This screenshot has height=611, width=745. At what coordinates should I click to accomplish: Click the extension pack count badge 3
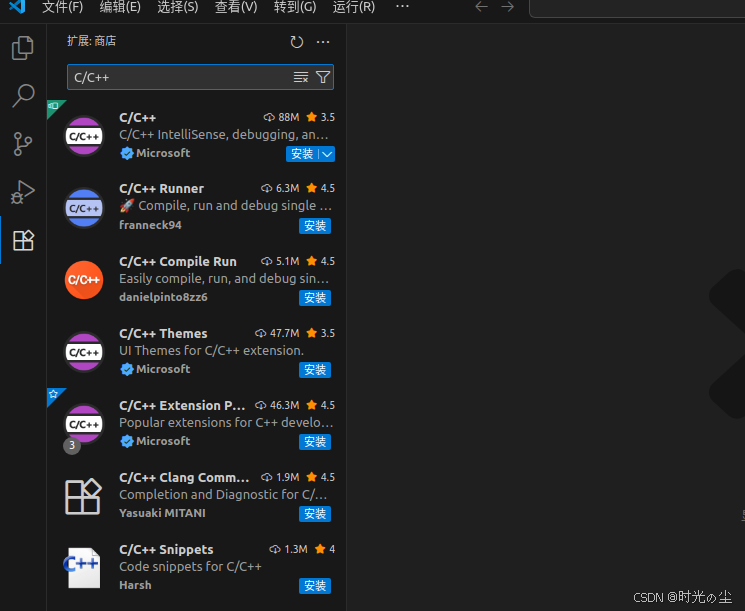click(x=72, y=445)
